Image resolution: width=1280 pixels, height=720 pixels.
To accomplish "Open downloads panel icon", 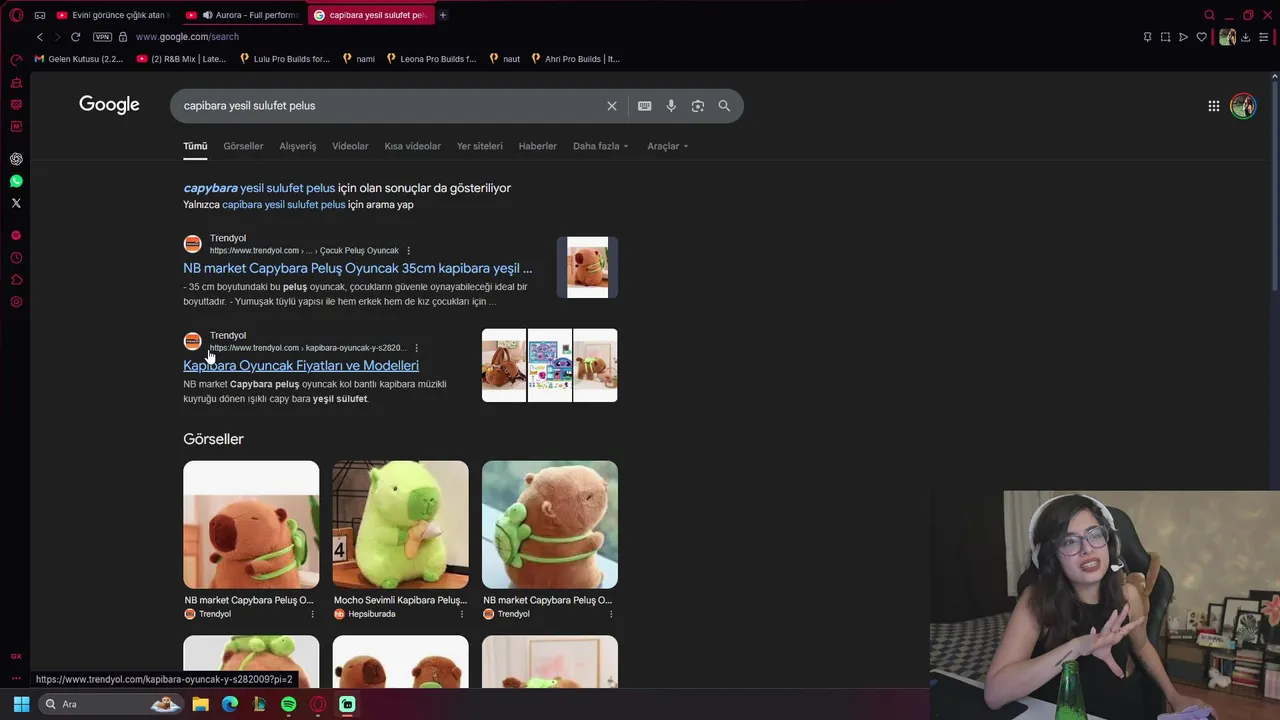I will 1246,37.
